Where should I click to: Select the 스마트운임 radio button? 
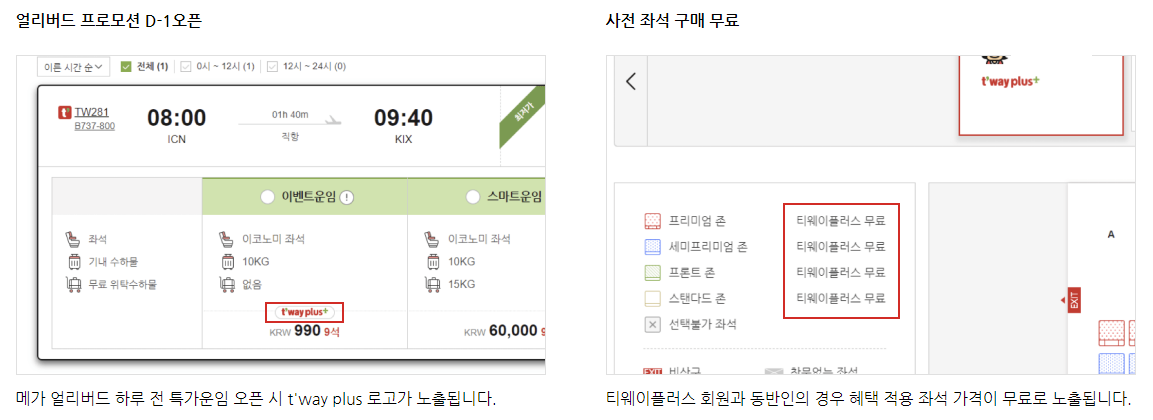click(473, 197)
